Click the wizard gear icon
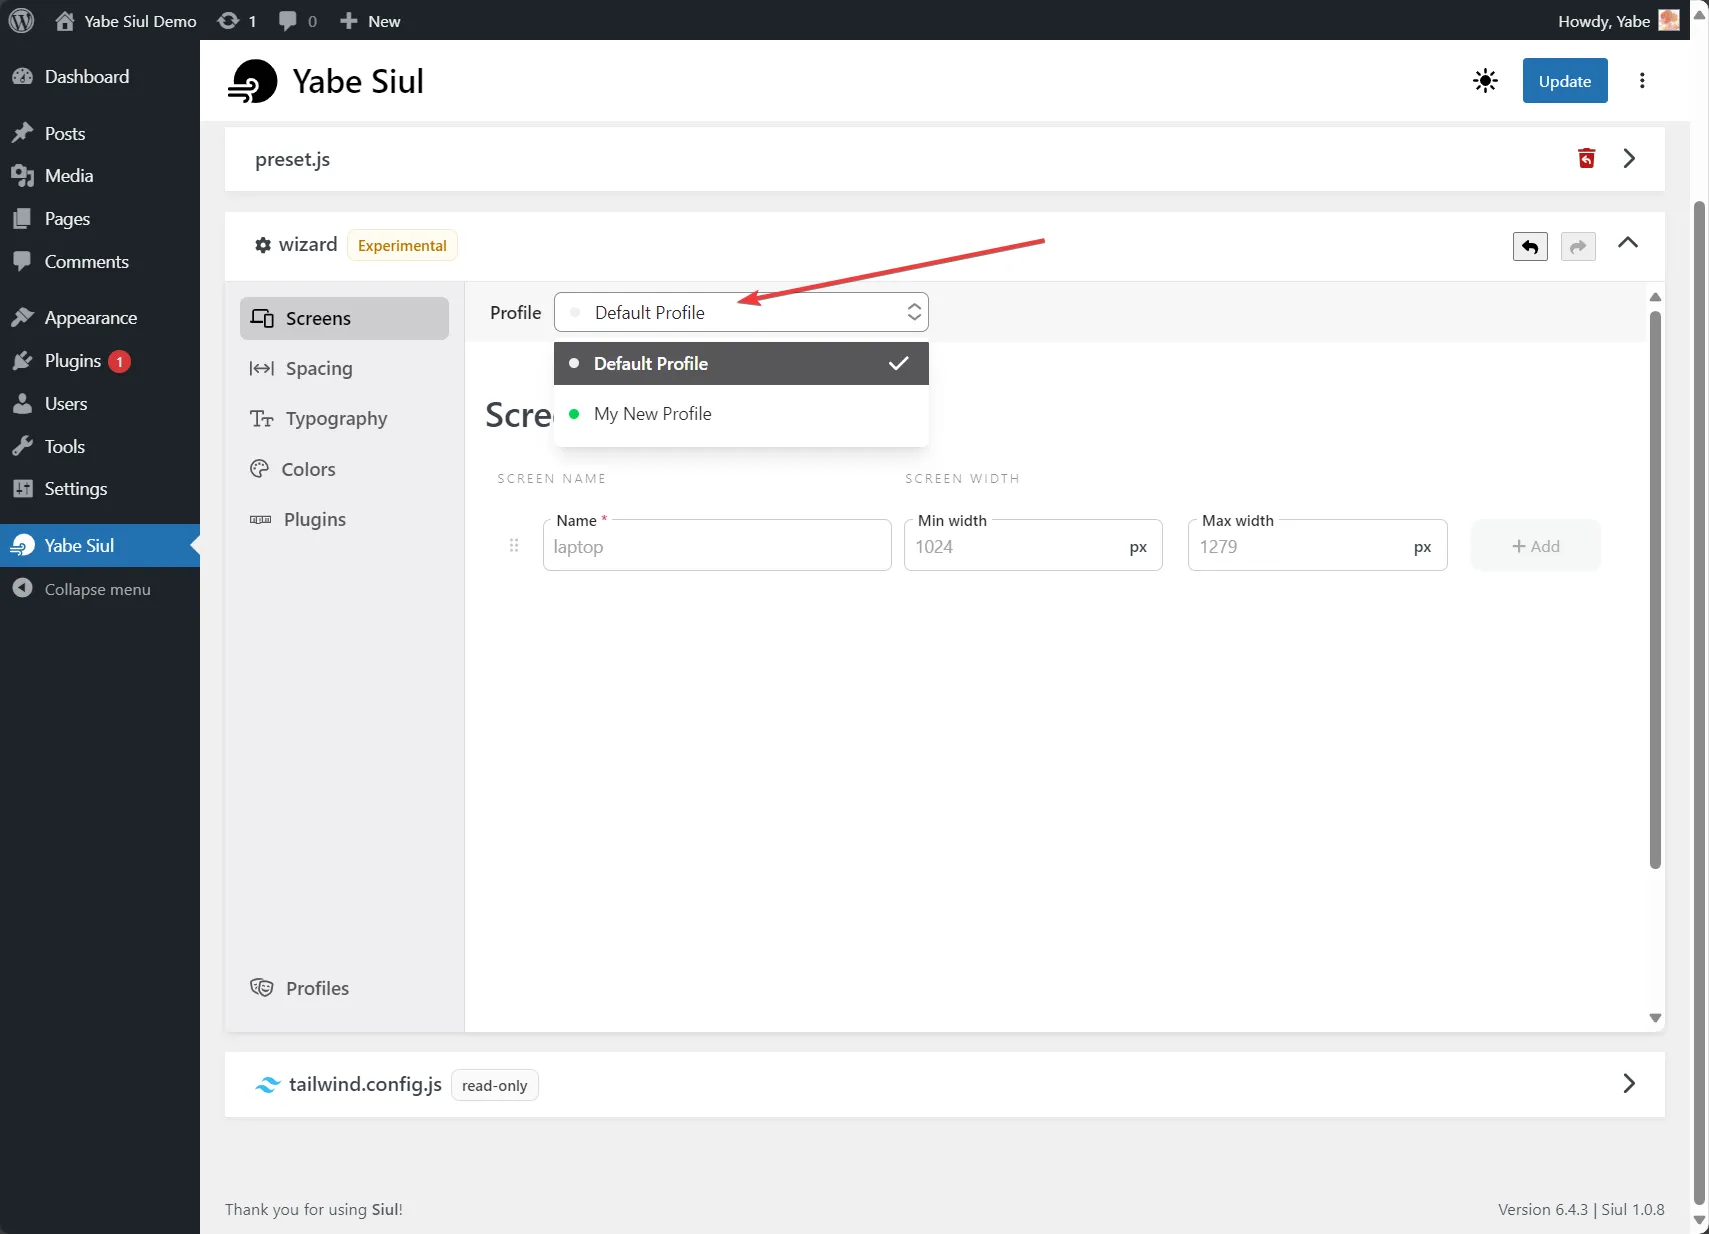This screenshot has width=1709, height=1234. click(x=263, y=245)
